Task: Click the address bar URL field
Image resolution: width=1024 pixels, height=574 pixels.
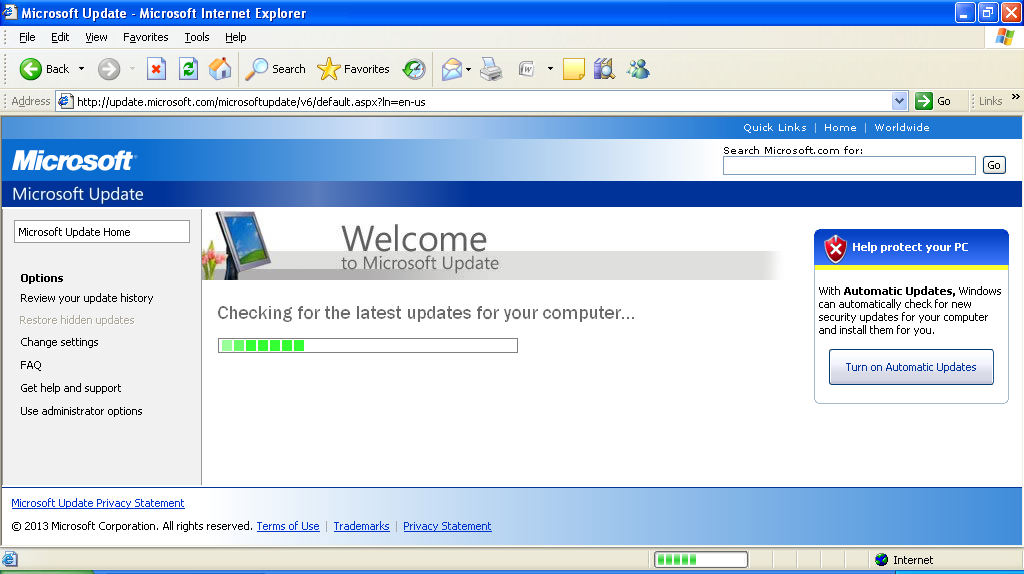Action: point(483,101)
